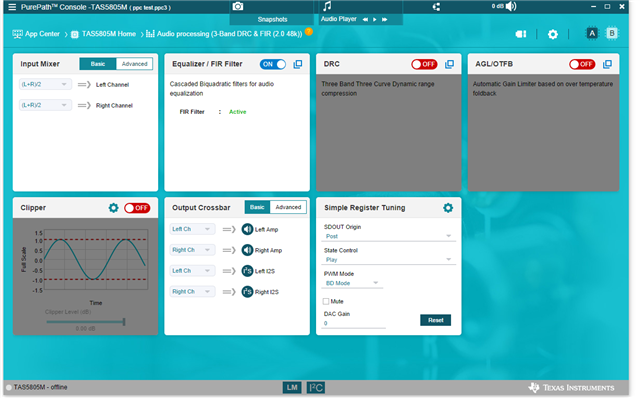The image size is (640, 398).
Task: Click the FIR Filter Active status text
Action: [x=238, y=112]
